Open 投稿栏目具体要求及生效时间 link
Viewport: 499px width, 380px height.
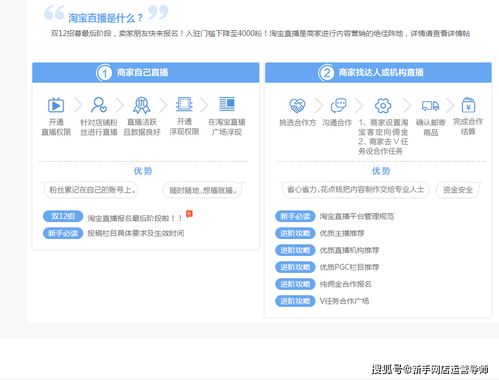pos(136,233)
